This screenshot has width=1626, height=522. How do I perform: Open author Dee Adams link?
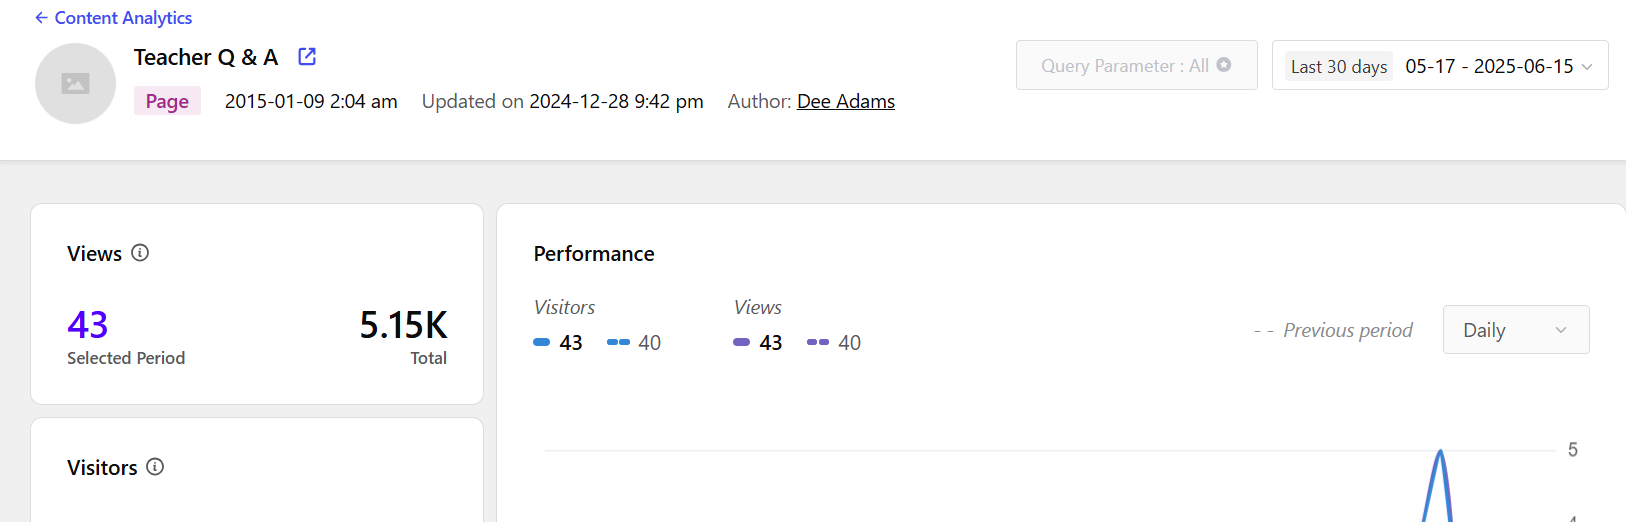point(846,101)
